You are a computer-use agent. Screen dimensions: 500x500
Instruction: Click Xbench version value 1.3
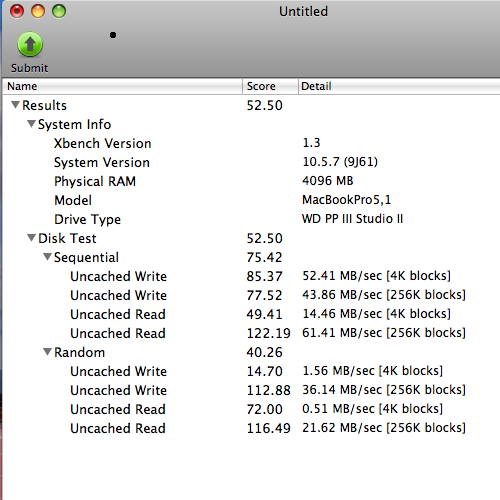[x=311, y=143]
